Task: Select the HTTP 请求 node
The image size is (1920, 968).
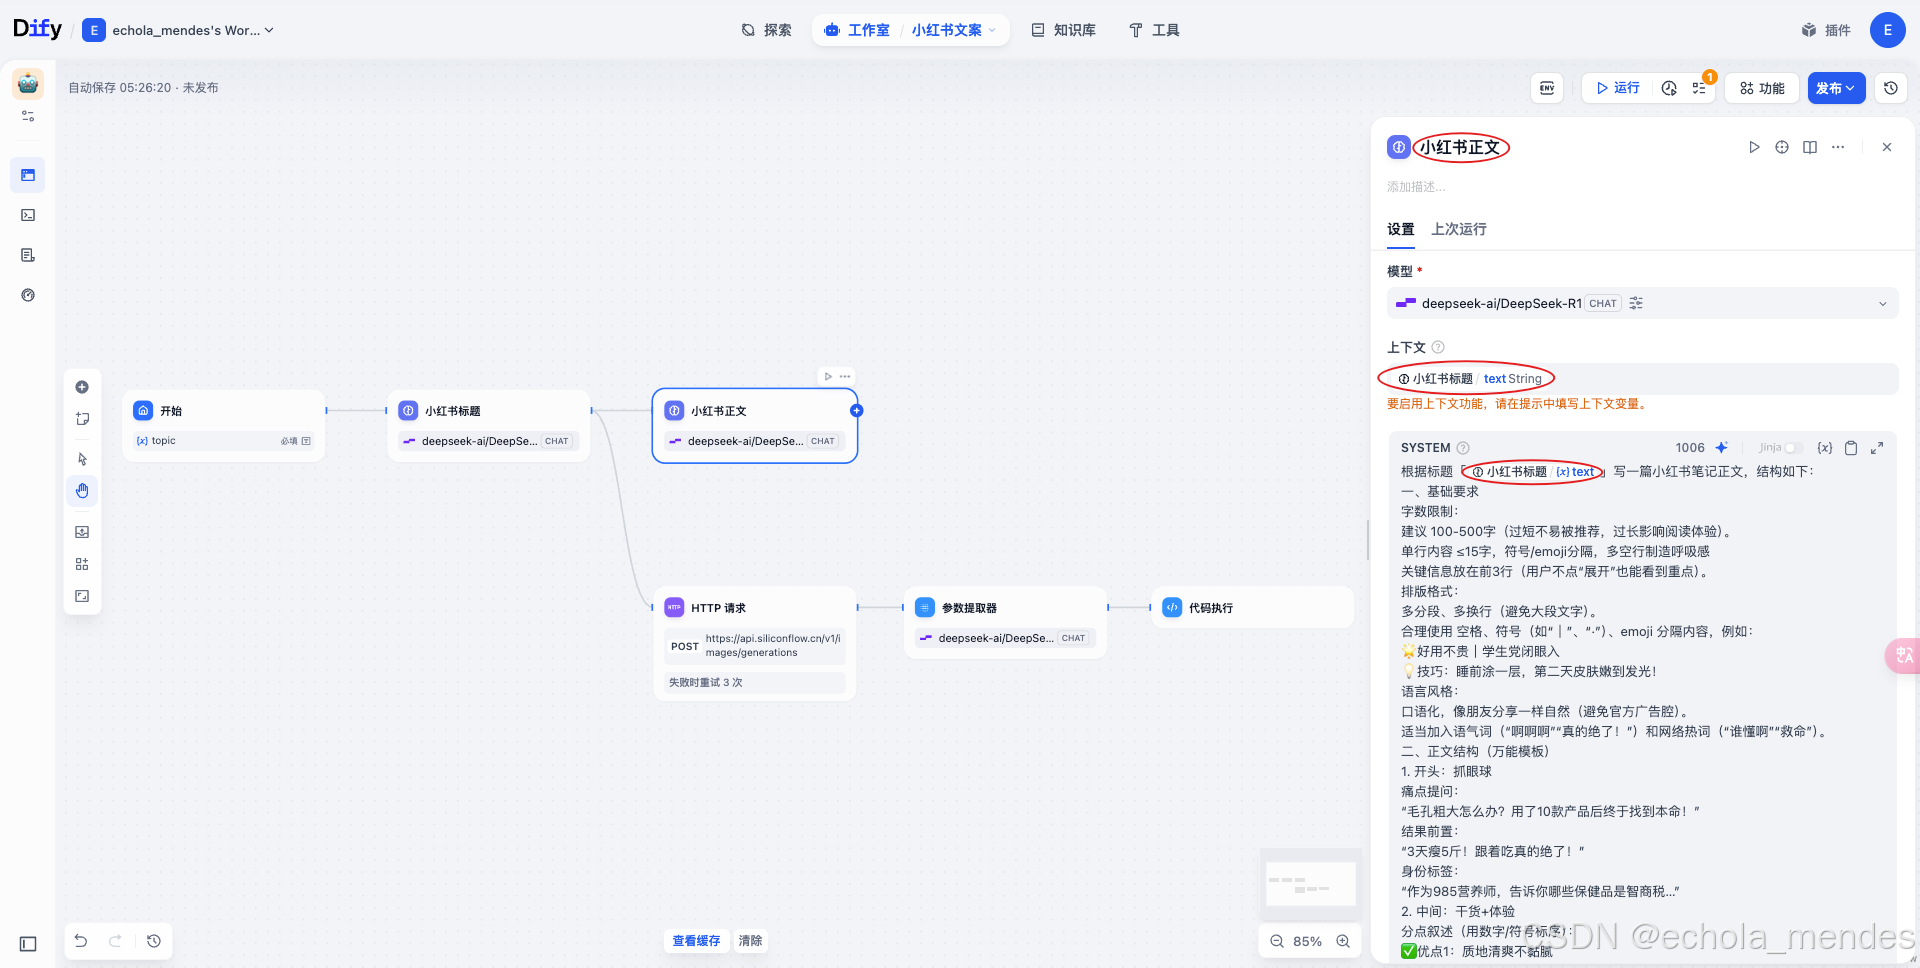Action: (x=755, y=643)
